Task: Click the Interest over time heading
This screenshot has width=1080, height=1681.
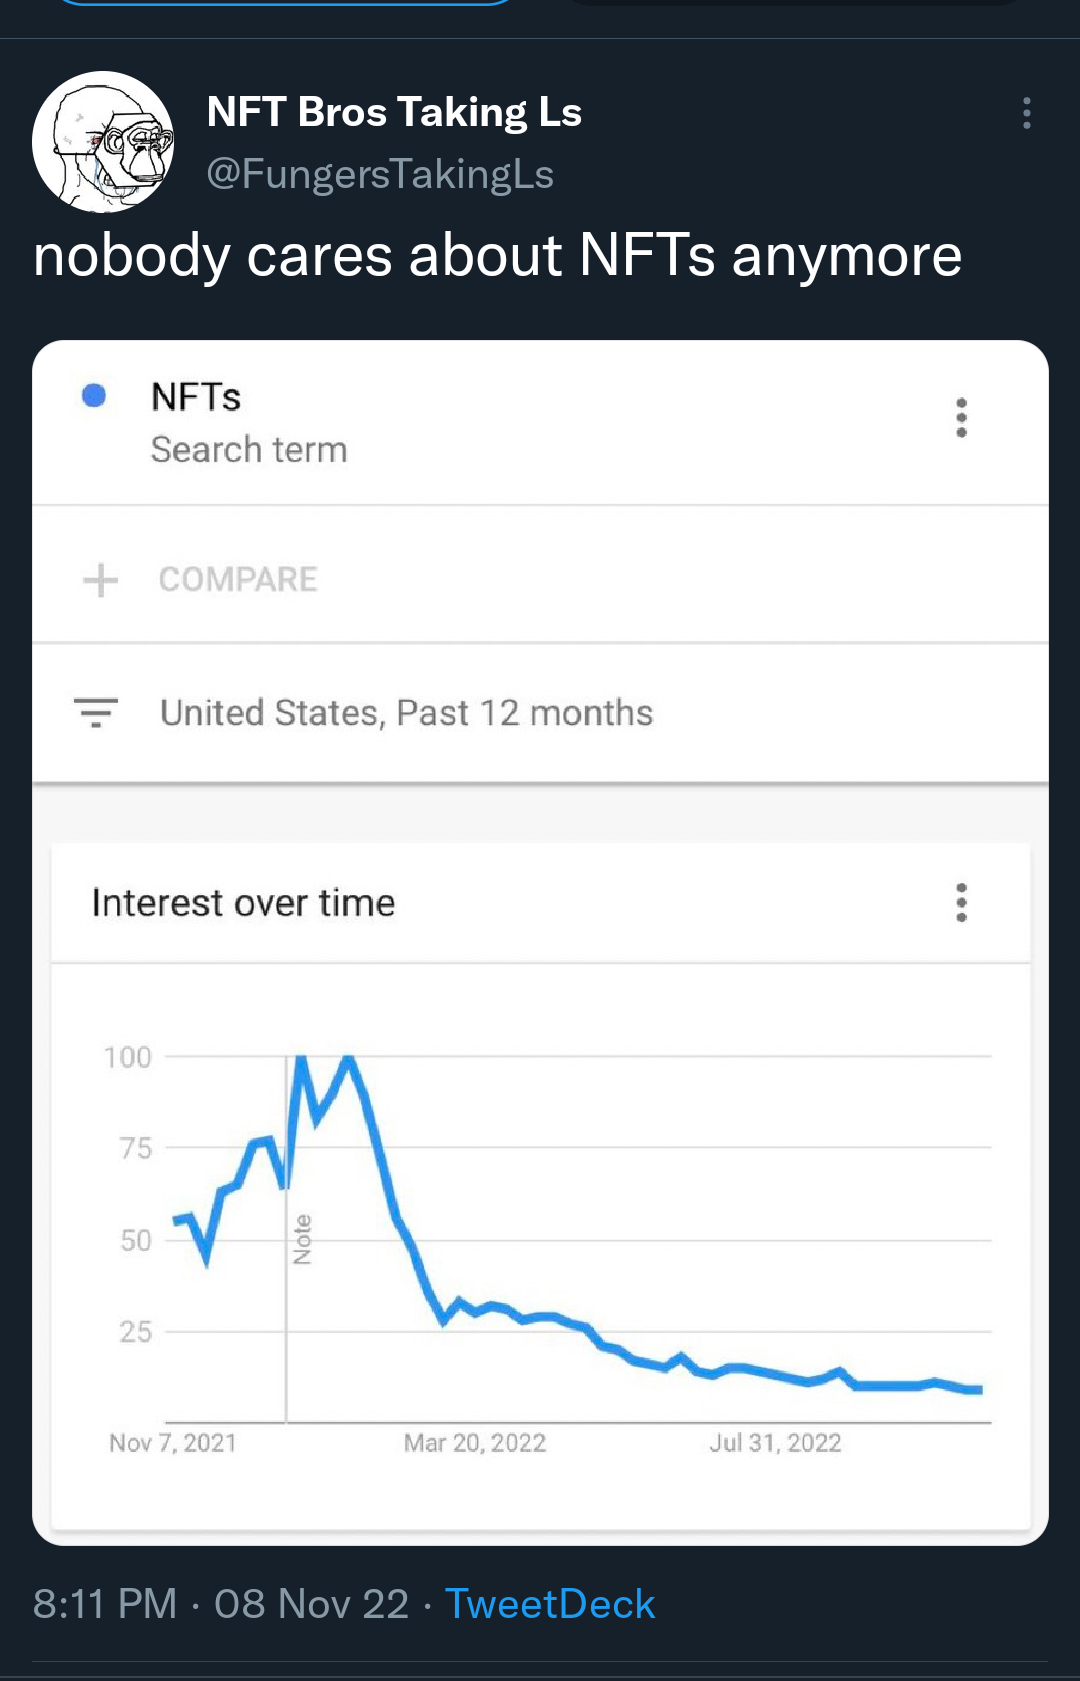Action: click(x=243, y=903)
